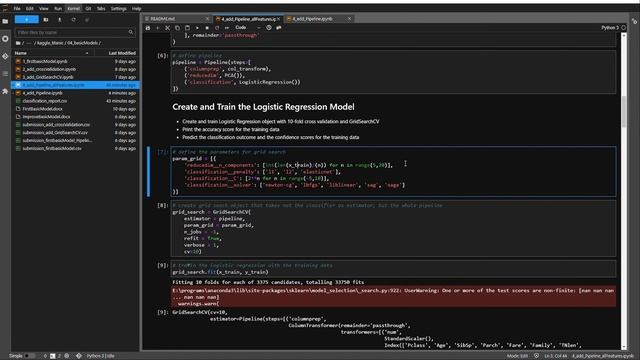Open the Running Terminals and Kernels sidebar
Screen dimensions: 640x360
point(5,39)
